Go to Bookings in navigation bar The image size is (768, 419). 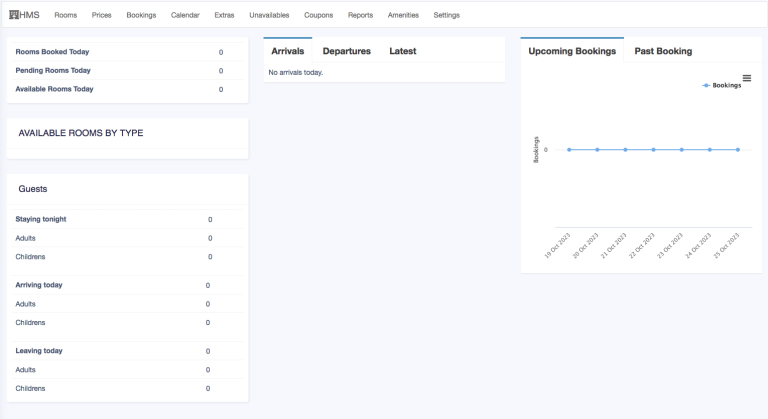[141, 15]
